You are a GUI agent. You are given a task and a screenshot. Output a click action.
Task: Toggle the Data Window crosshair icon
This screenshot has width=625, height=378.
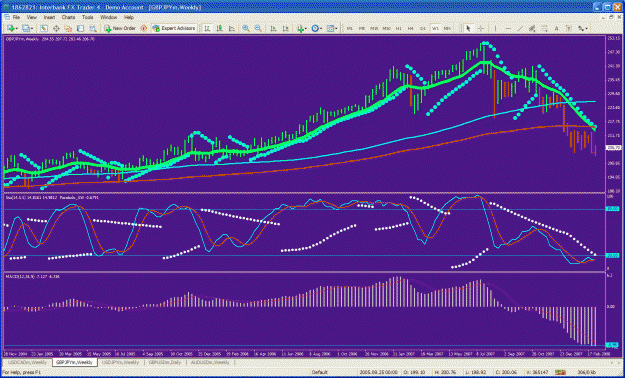[56, 28]
